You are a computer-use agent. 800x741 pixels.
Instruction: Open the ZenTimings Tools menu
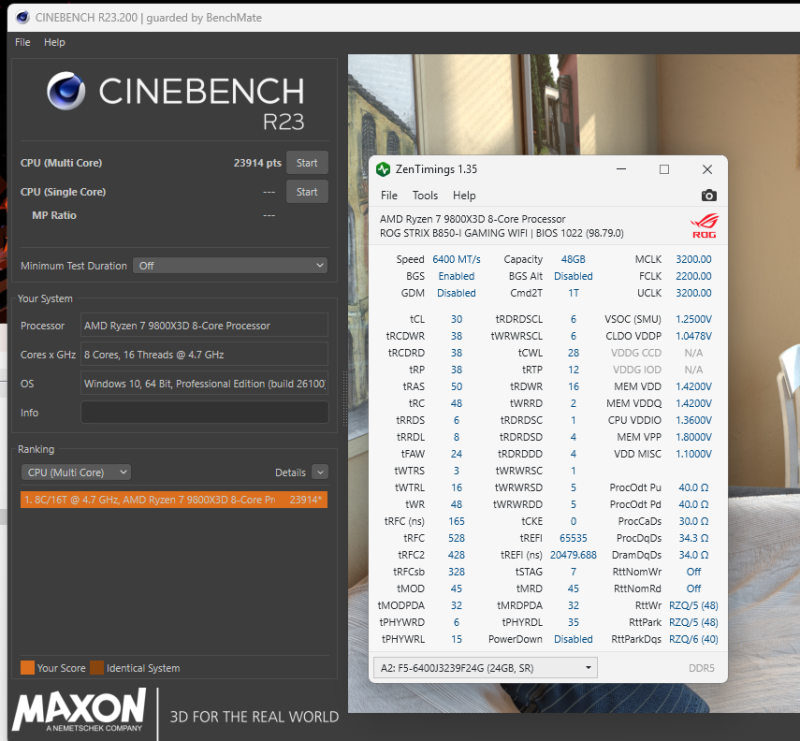click(x=425, y=195)
